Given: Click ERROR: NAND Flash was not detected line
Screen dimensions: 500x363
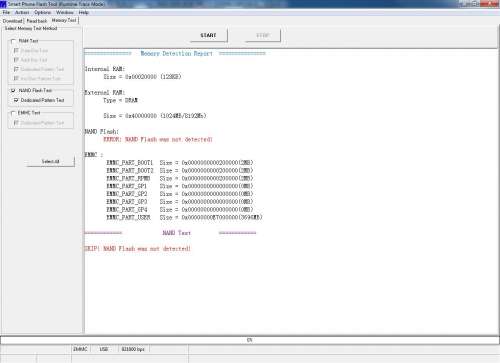Looking at the screenshot, I should coord(158,139).
